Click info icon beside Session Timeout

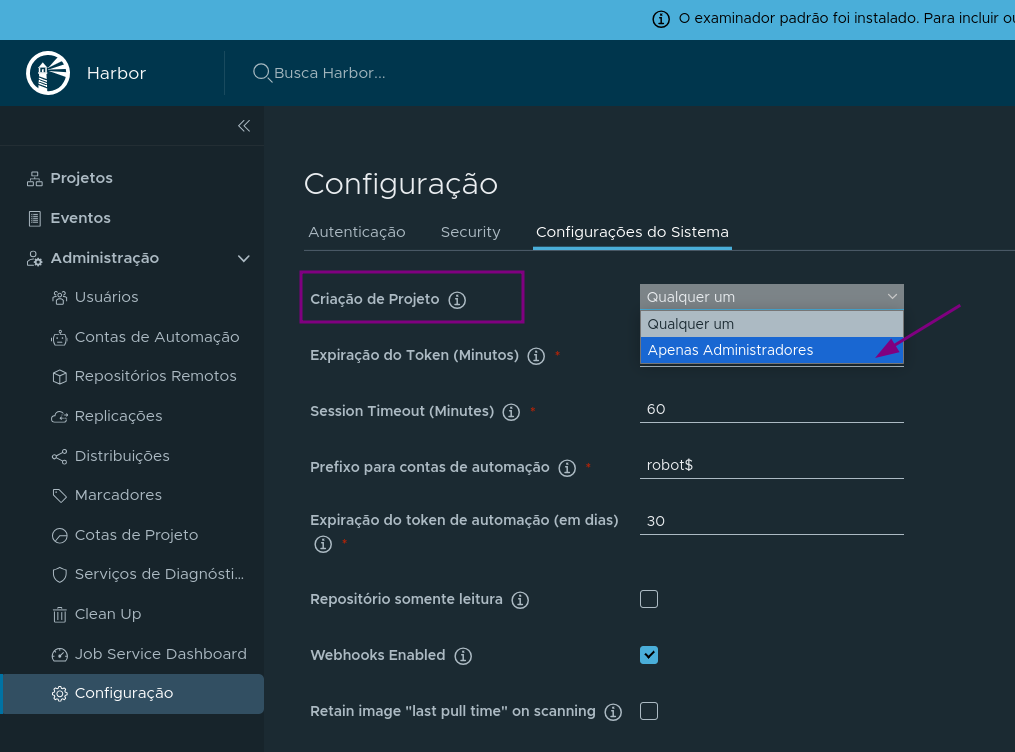[x=511, y=412]
